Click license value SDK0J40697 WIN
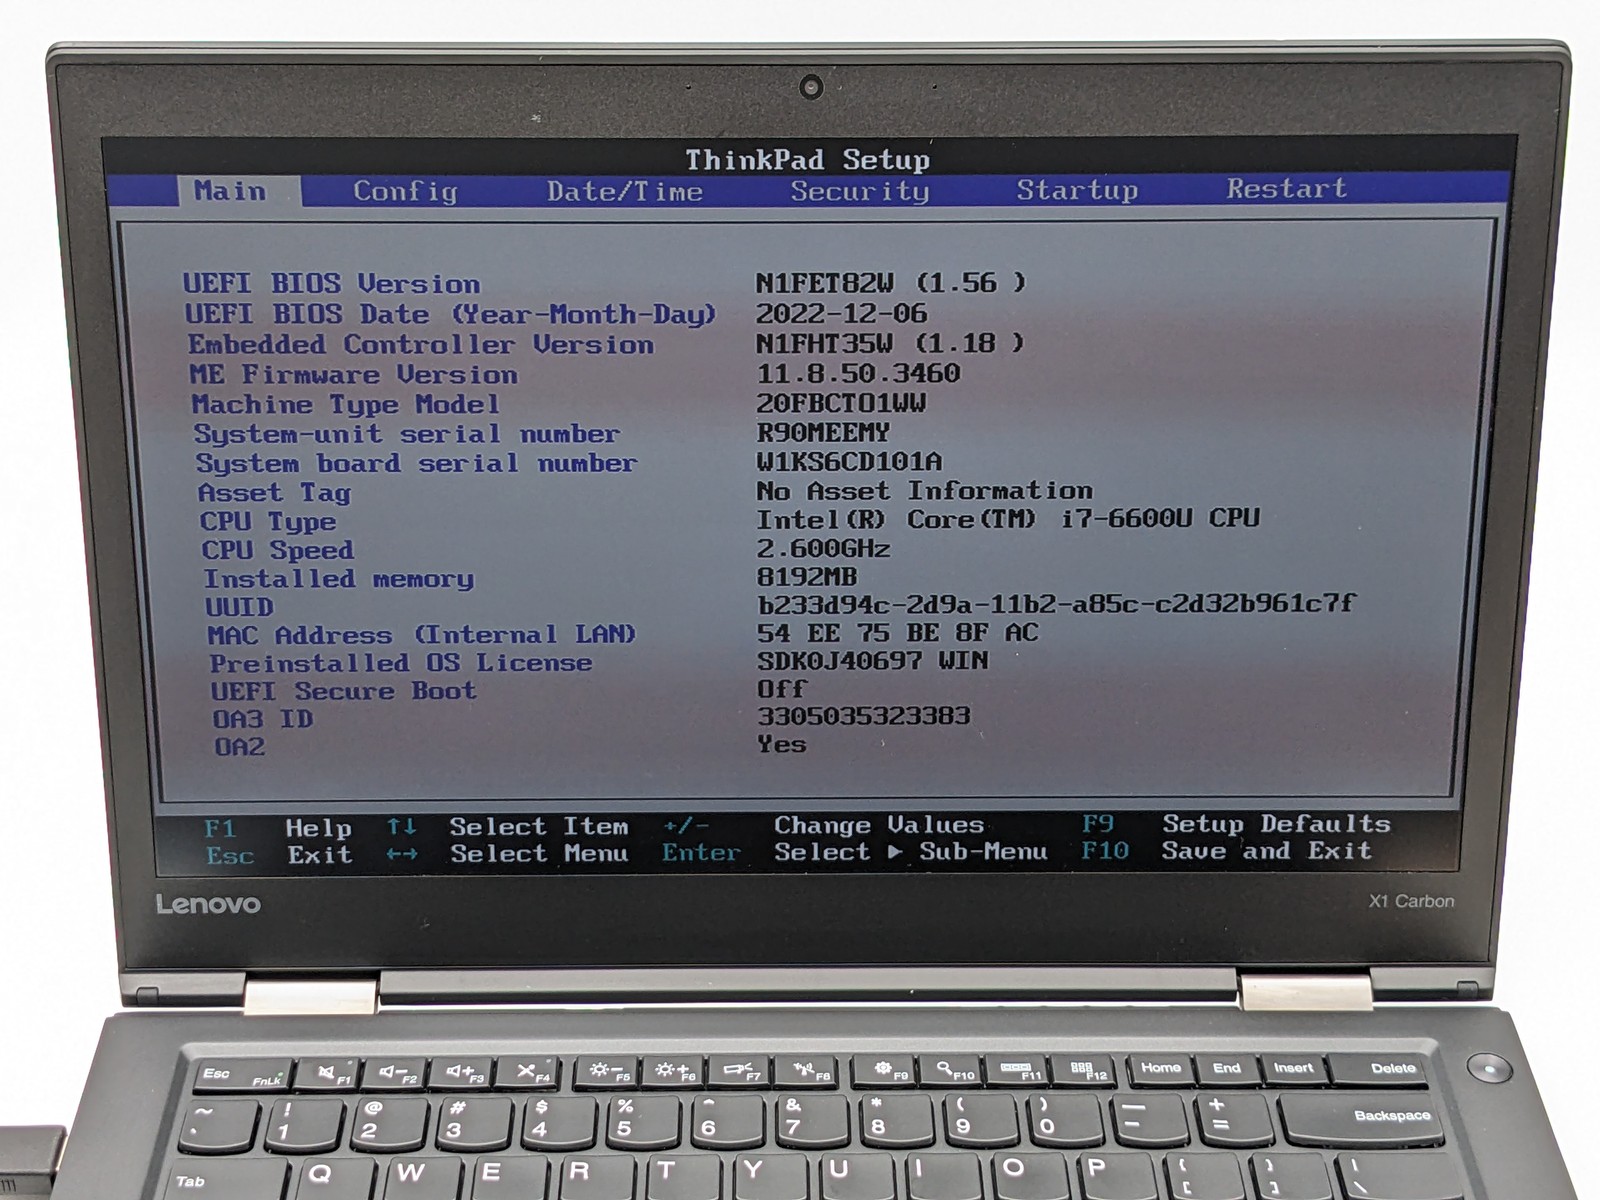Screen dimensions: 1600x1200 (873, 660)
